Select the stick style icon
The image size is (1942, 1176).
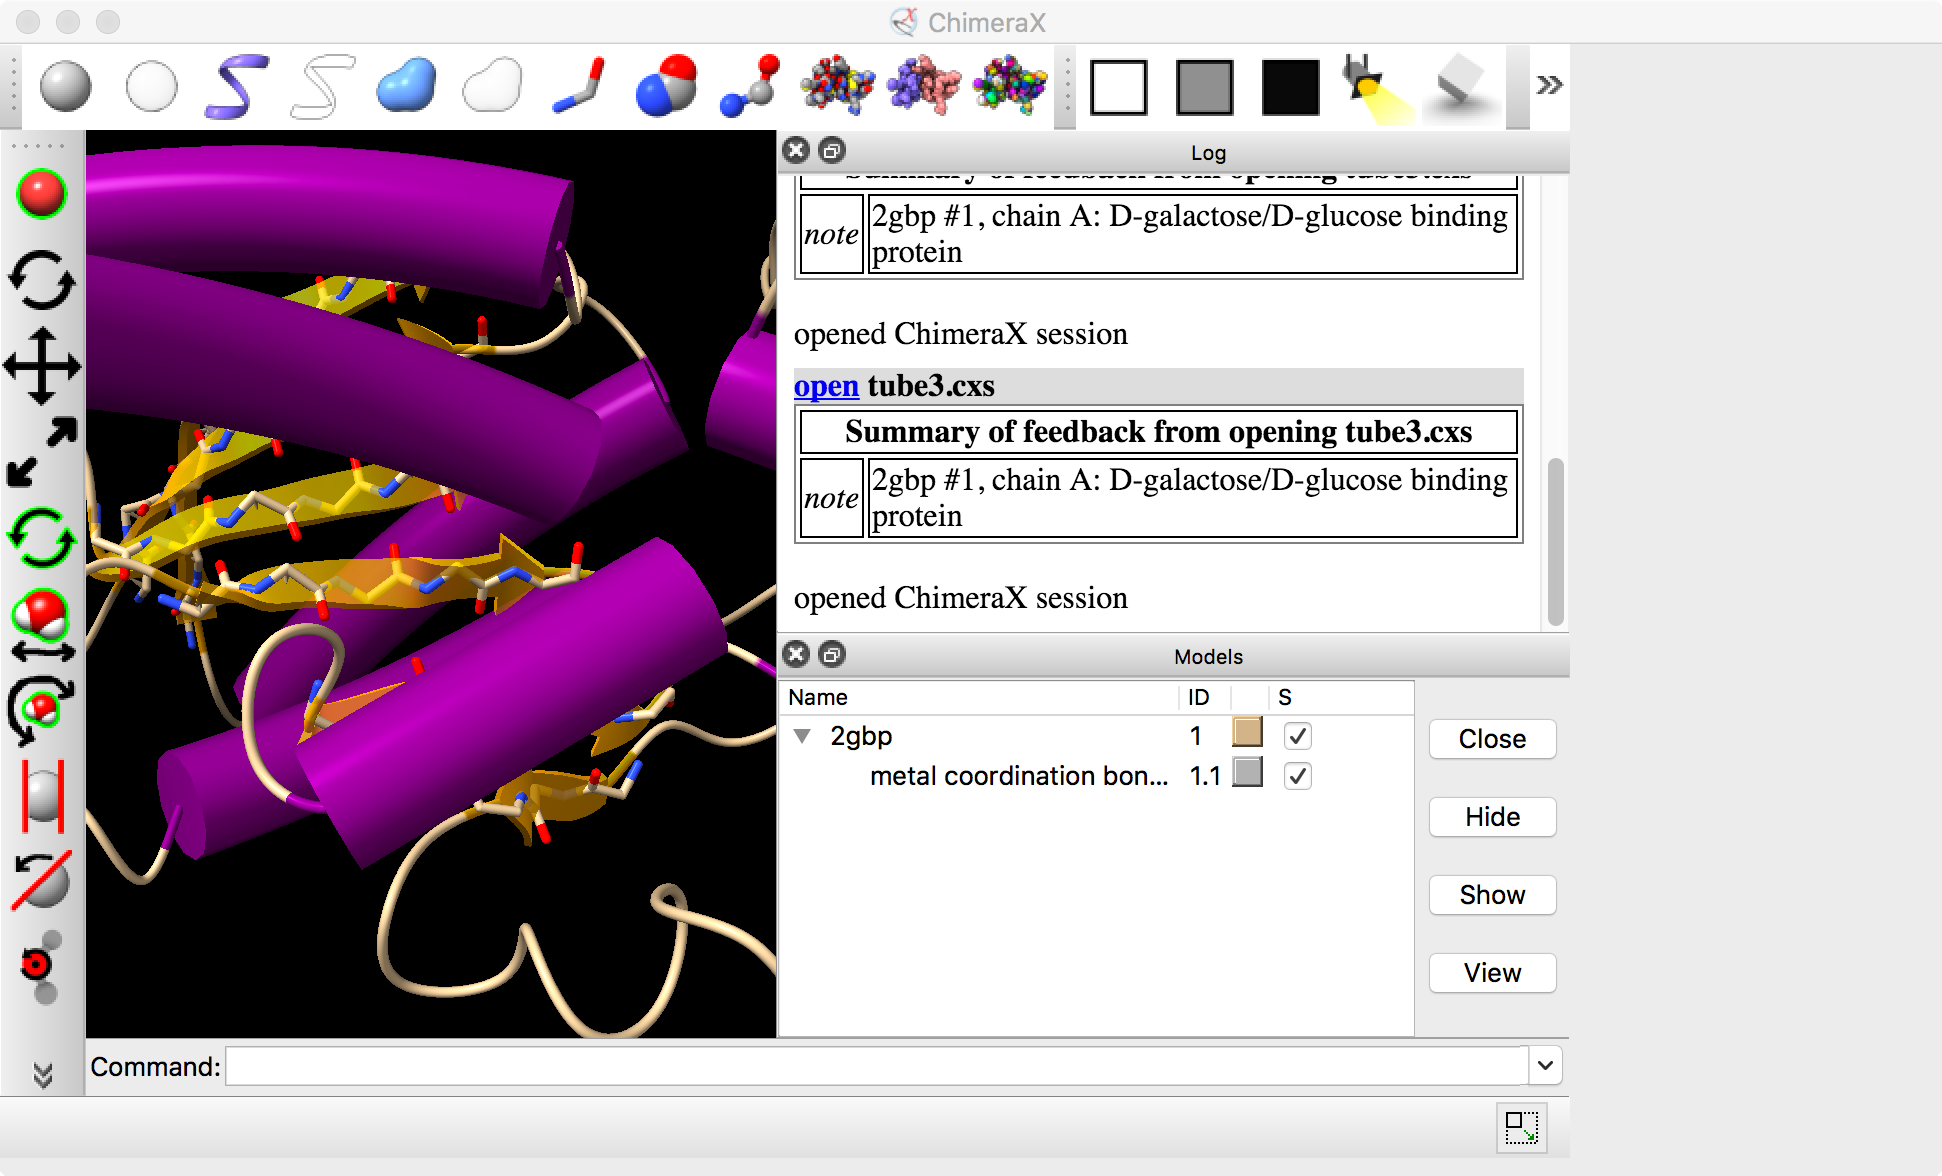(x=579, y=87)
